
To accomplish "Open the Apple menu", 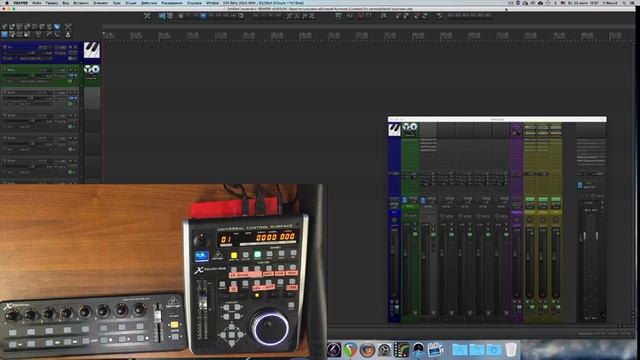I will (x=7, y=3).
